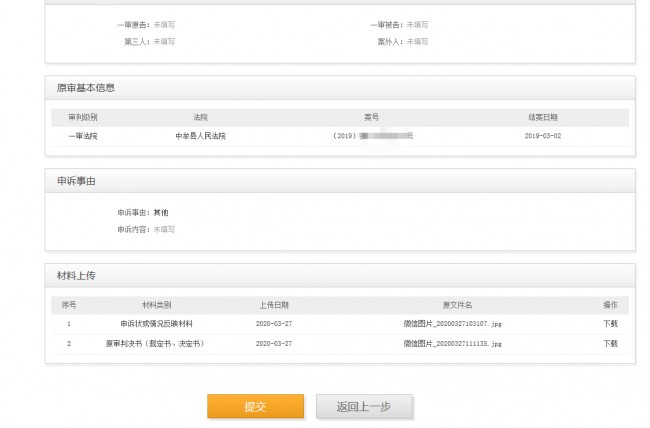Screen dimensions: 650x428
Task: Click the upload date in material row 2
Action: click(x=274, y=343)
